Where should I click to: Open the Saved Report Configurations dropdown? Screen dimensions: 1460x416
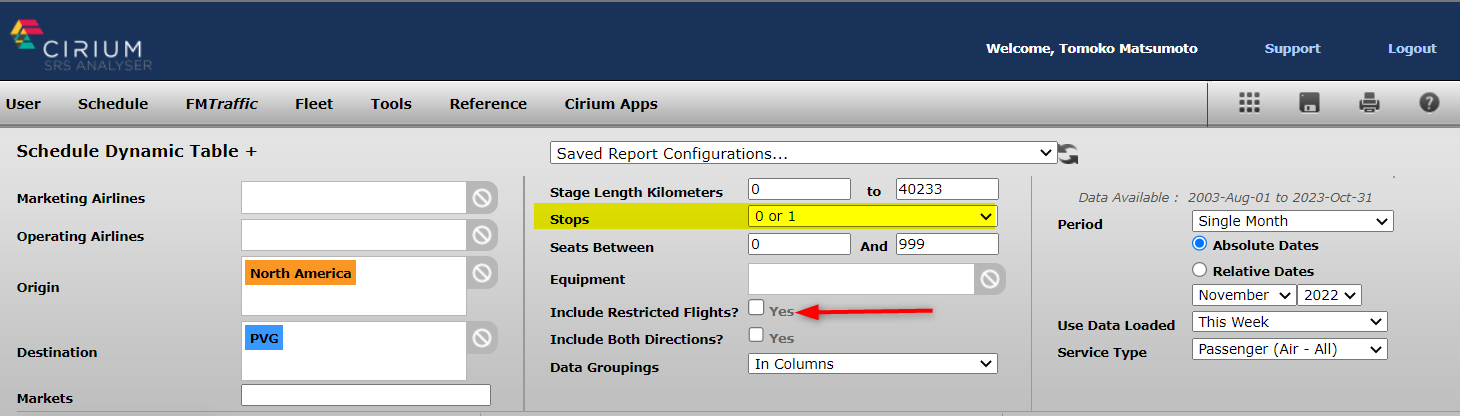coord(803,153)
